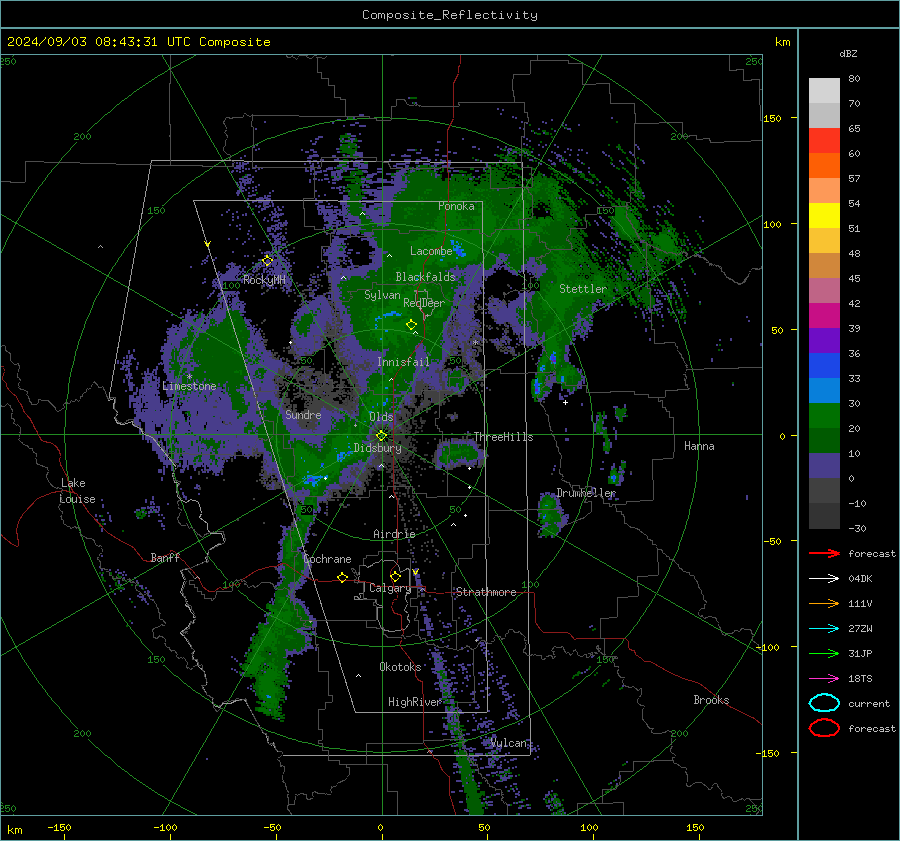
Task: Click the yellow diamond marker above Calgary
Action: (x=395, y=576)
